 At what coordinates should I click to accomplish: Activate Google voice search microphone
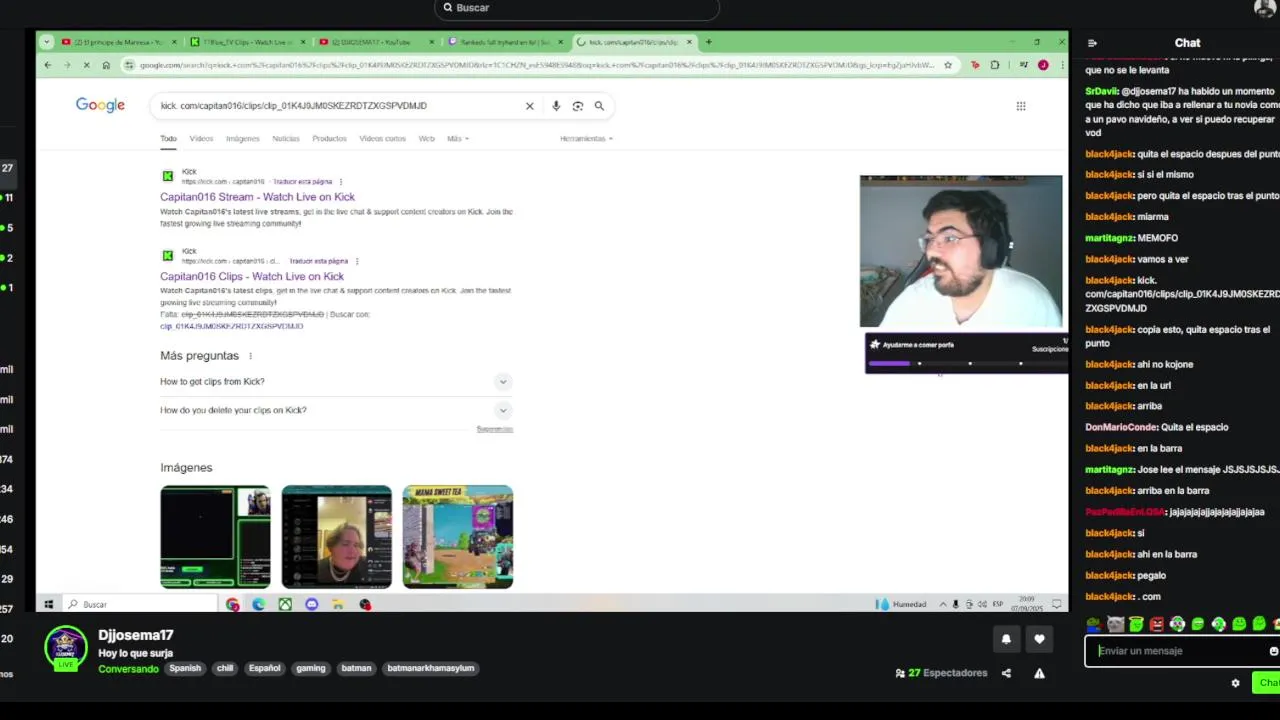coord(556,106)
